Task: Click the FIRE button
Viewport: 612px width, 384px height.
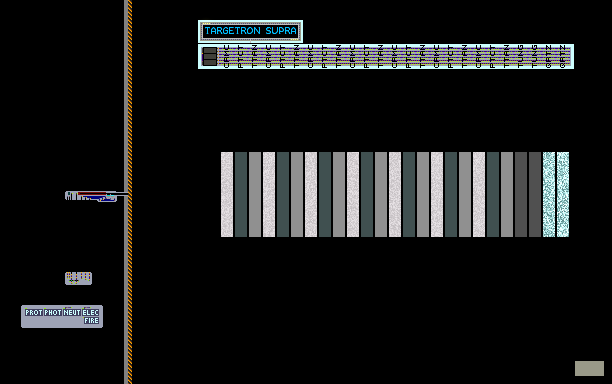Action: 91,321
